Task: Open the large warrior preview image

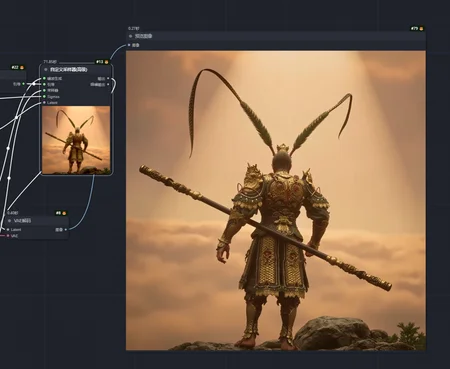Action: click(276, 200)
